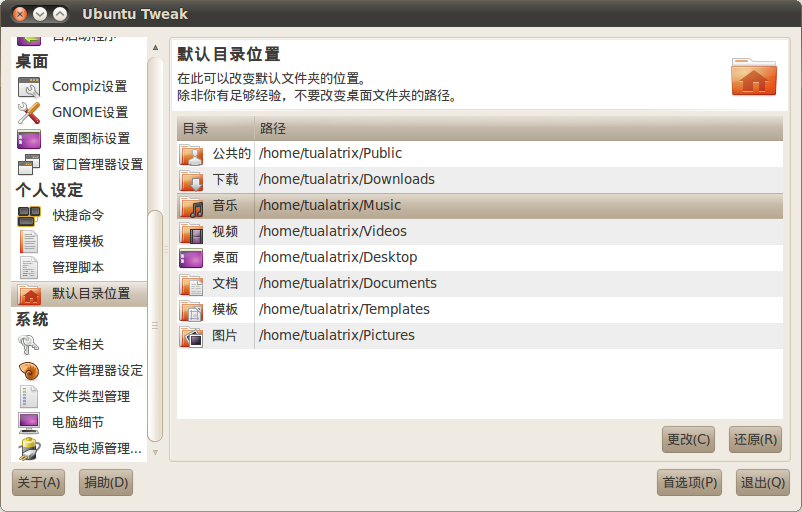Click the 默认目录位置 home folder icon
This screenshot has height=512, width=802.
[x=29, y=294]
